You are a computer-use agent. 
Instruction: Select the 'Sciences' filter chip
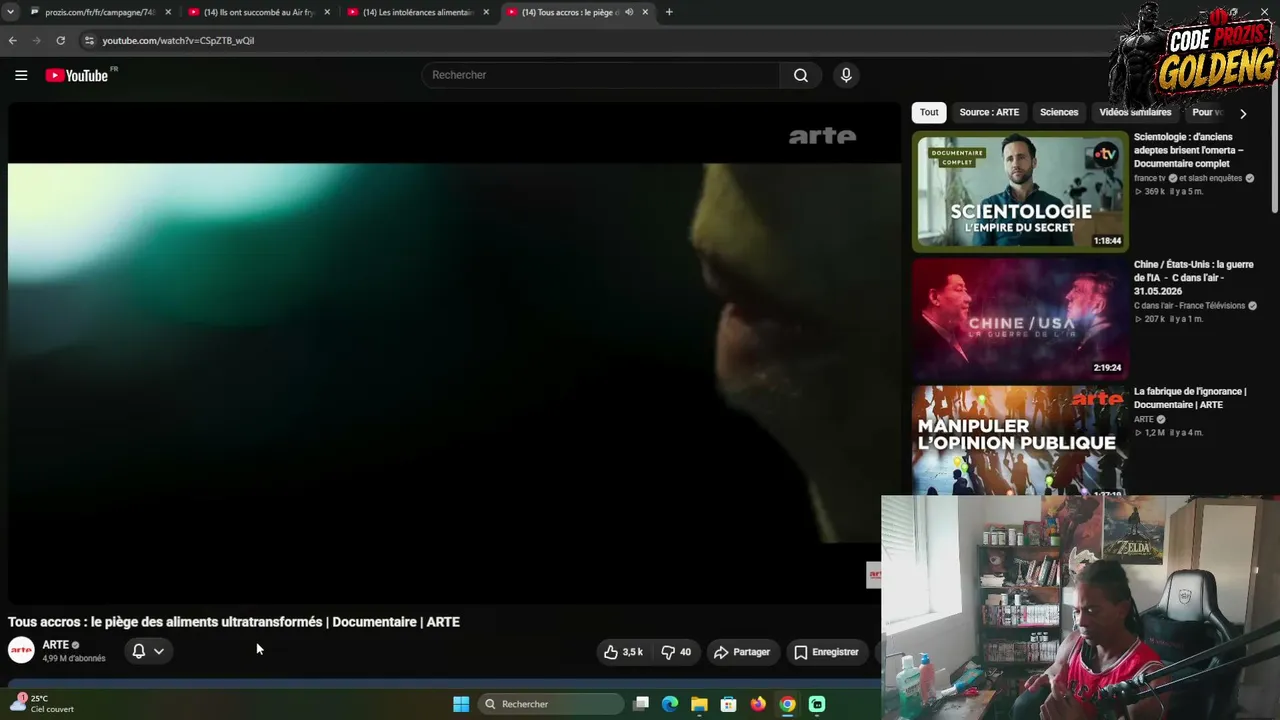[x=1059, y=113]
